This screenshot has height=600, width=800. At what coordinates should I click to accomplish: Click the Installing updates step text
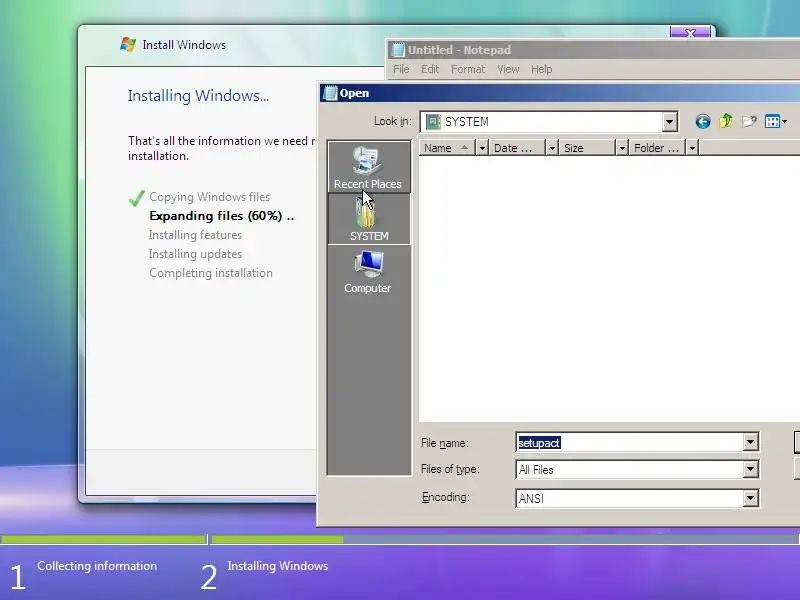click(195, 254)
